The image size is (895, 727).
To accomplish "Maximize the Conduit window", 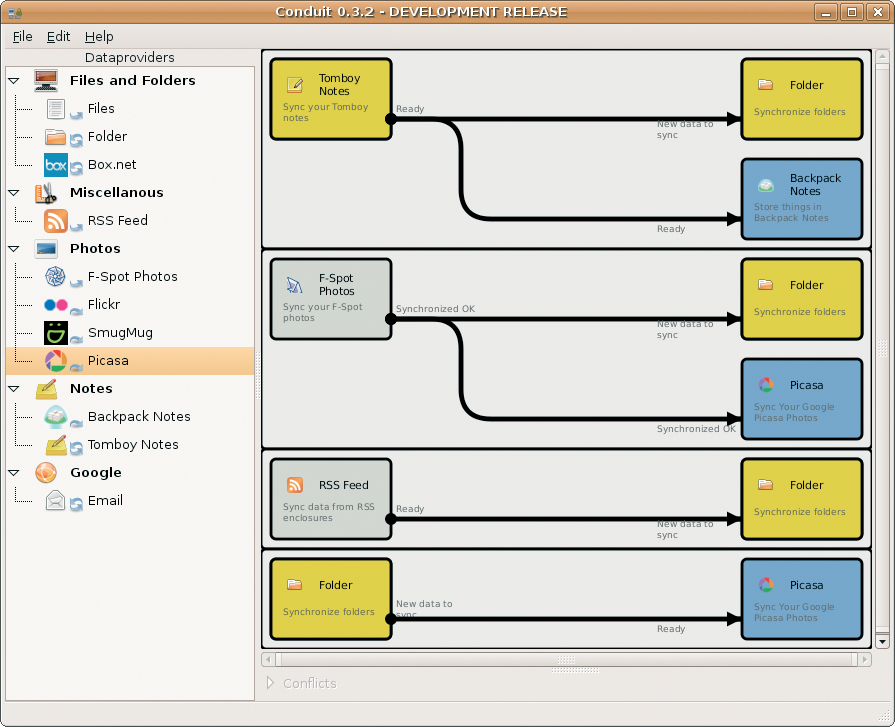I will 852,12.
